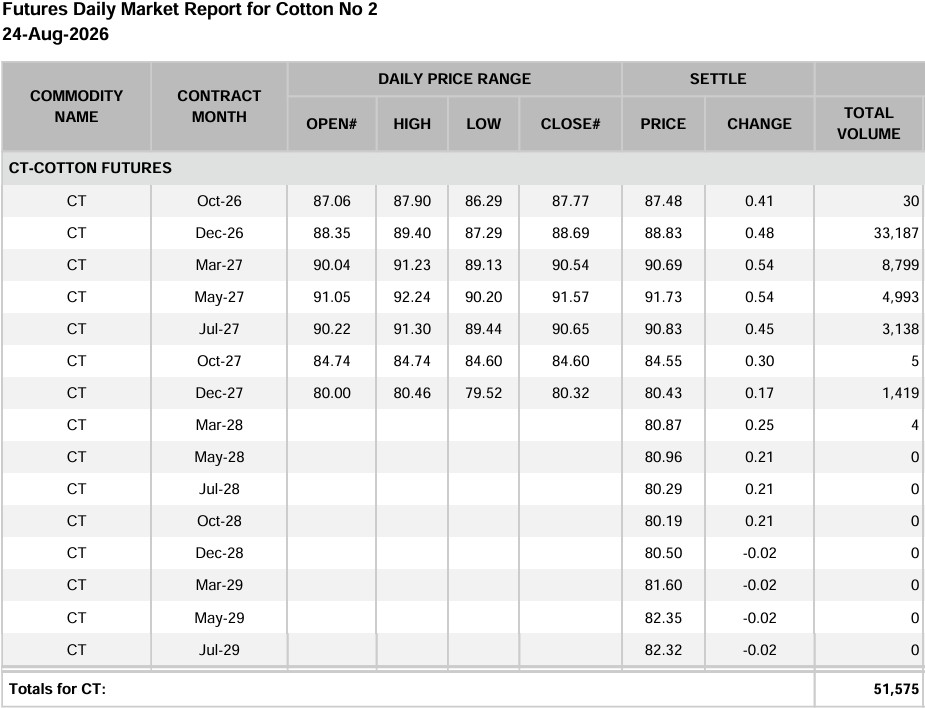The width and height of the screenshot is (925, 708).
Task: Select the CT-COTTON FUTURES section row
Action: click(x=463, y=168)
